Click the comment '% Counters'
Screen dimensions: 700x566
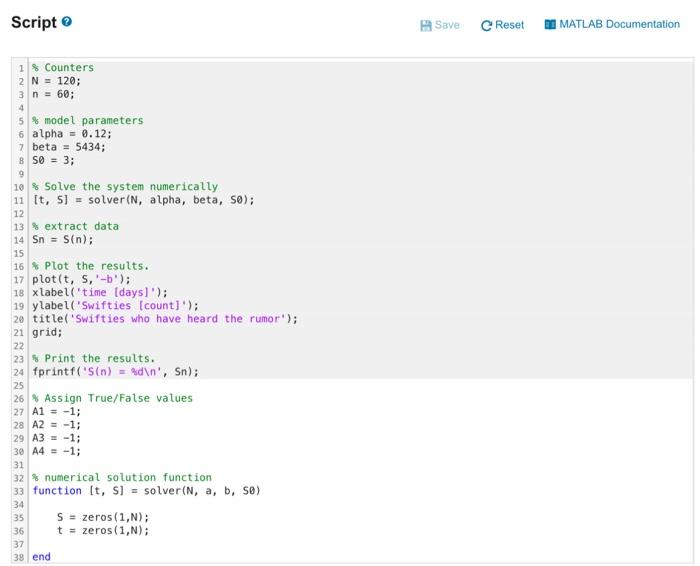(63, 67)
